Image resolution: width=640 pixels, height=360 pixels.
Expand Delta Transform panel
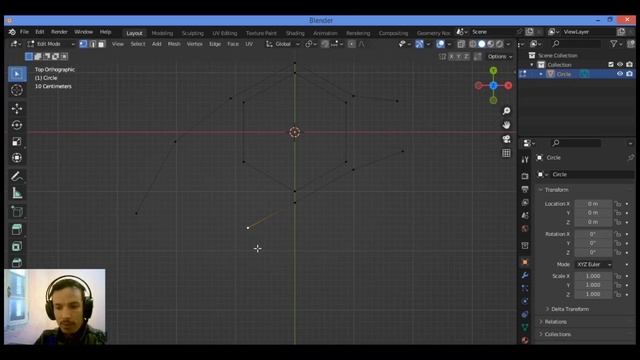(569, 309)
